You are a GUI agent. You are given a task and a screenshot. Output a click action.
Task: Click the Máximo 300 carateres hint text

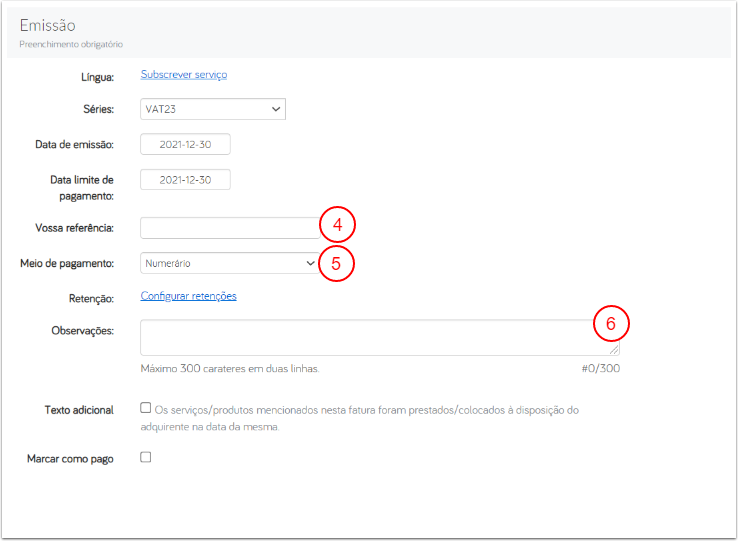pyautogui.click(x=230, y=369)
